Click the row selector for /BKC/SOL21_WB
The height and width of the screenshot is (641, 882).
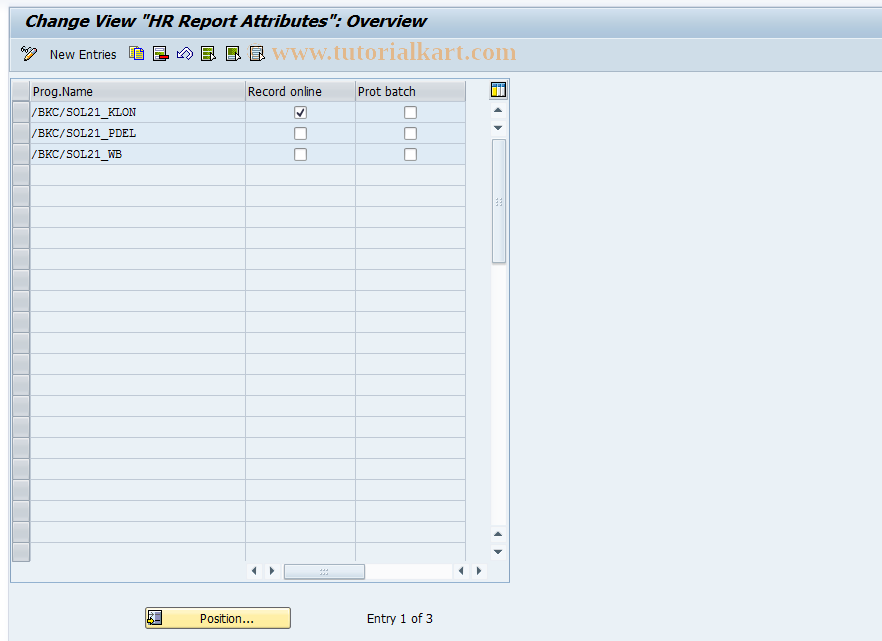point(21,154)
